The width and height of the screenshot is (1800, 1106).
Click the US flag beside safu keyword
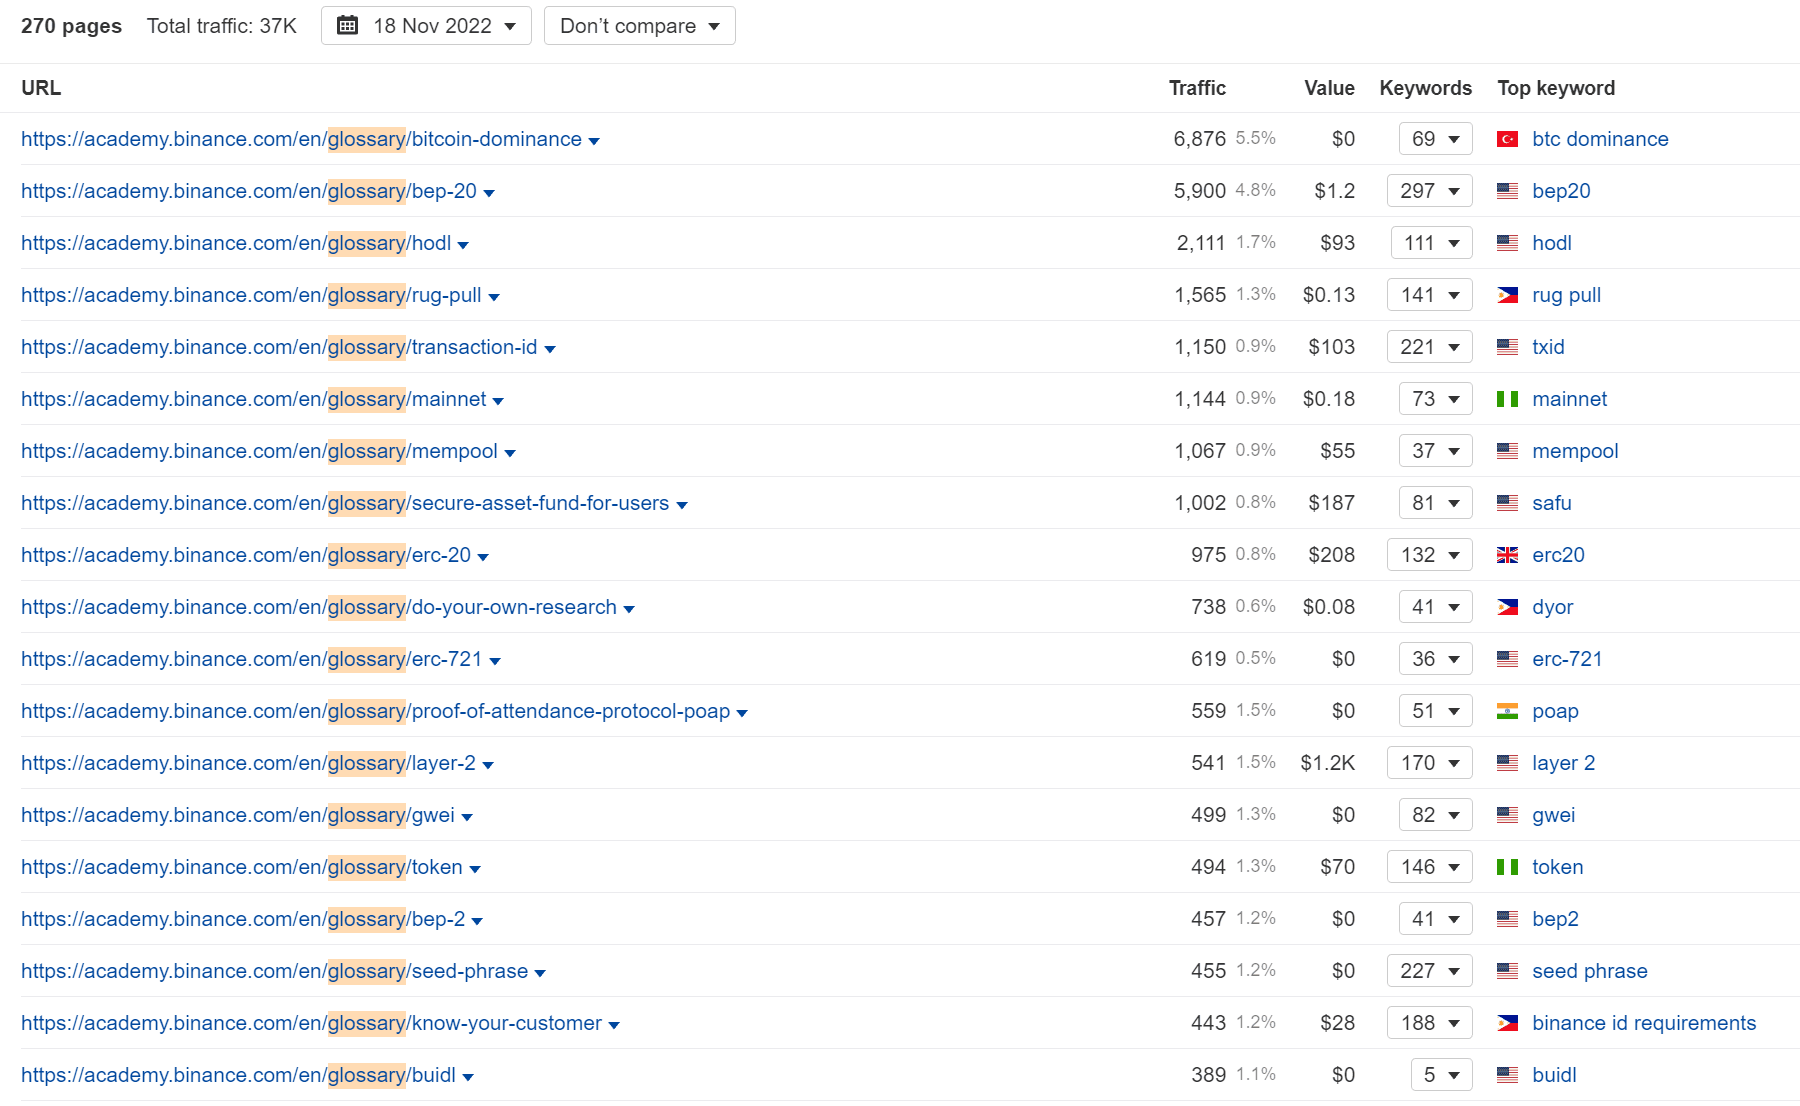[x=1507, y=503]
